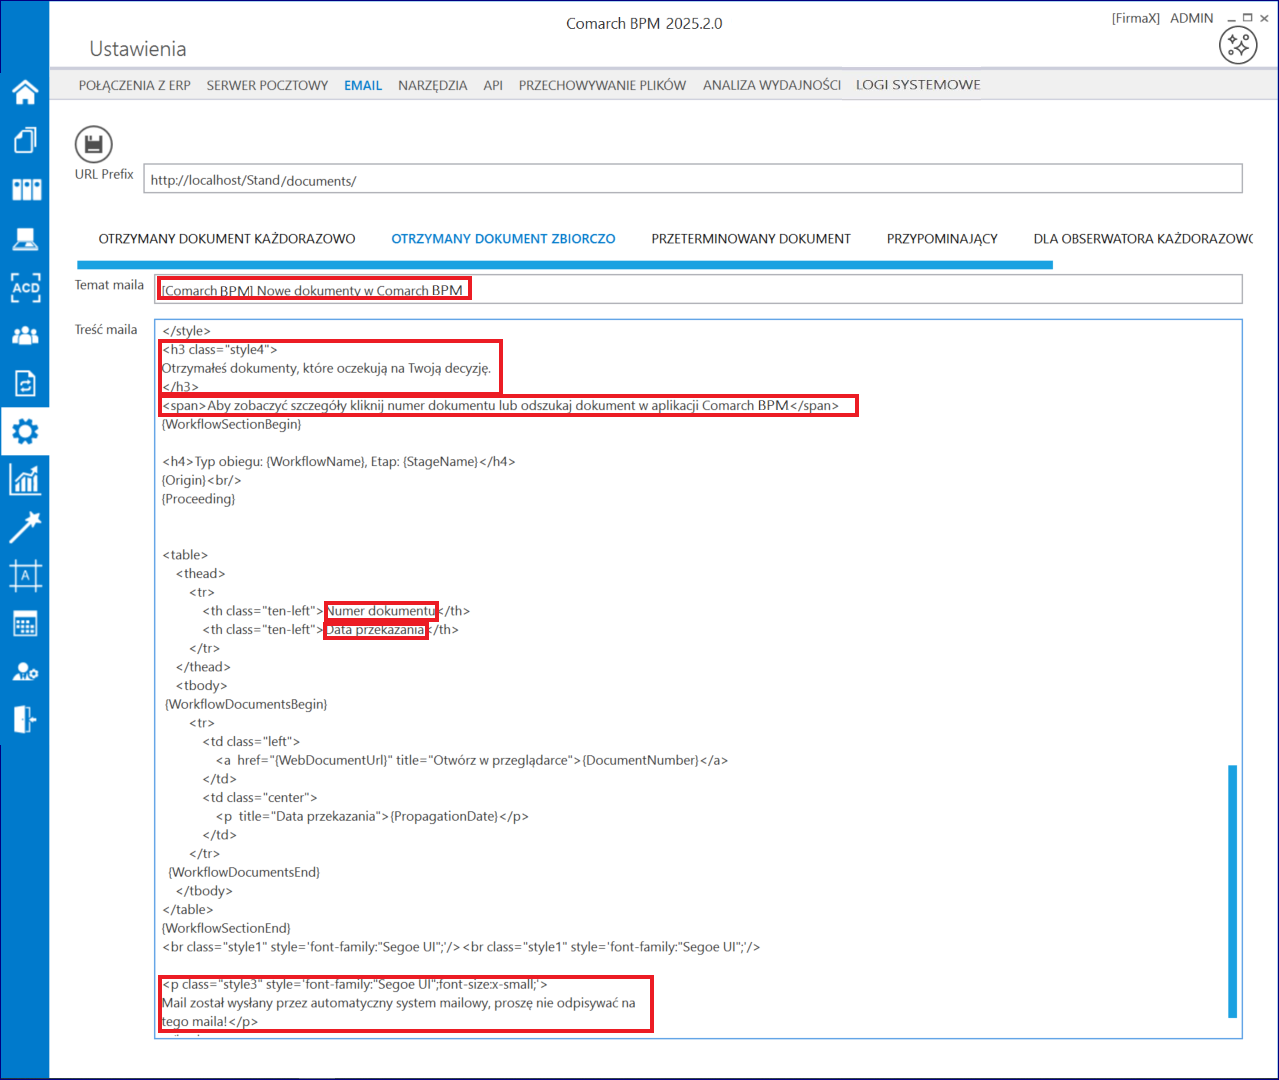Open the binders archive sidebar icon
Screen dimensions: 1279x1080
pos(25,189)
